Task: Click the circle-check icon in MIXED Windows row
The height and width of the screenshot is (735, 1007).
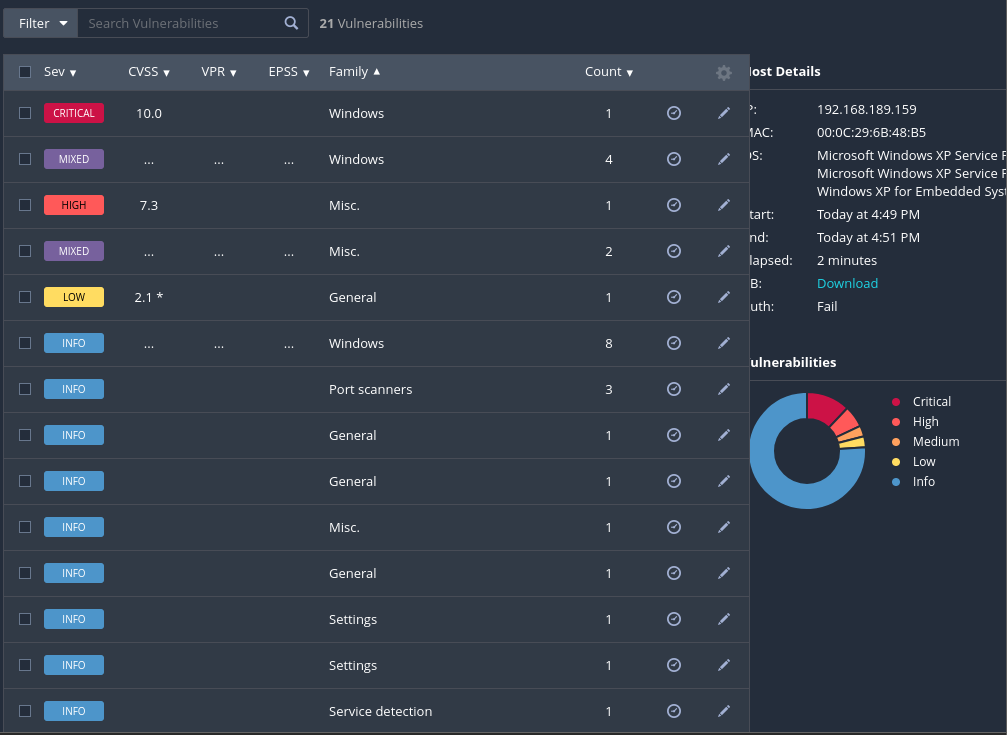Action: [x=674, y=159]
